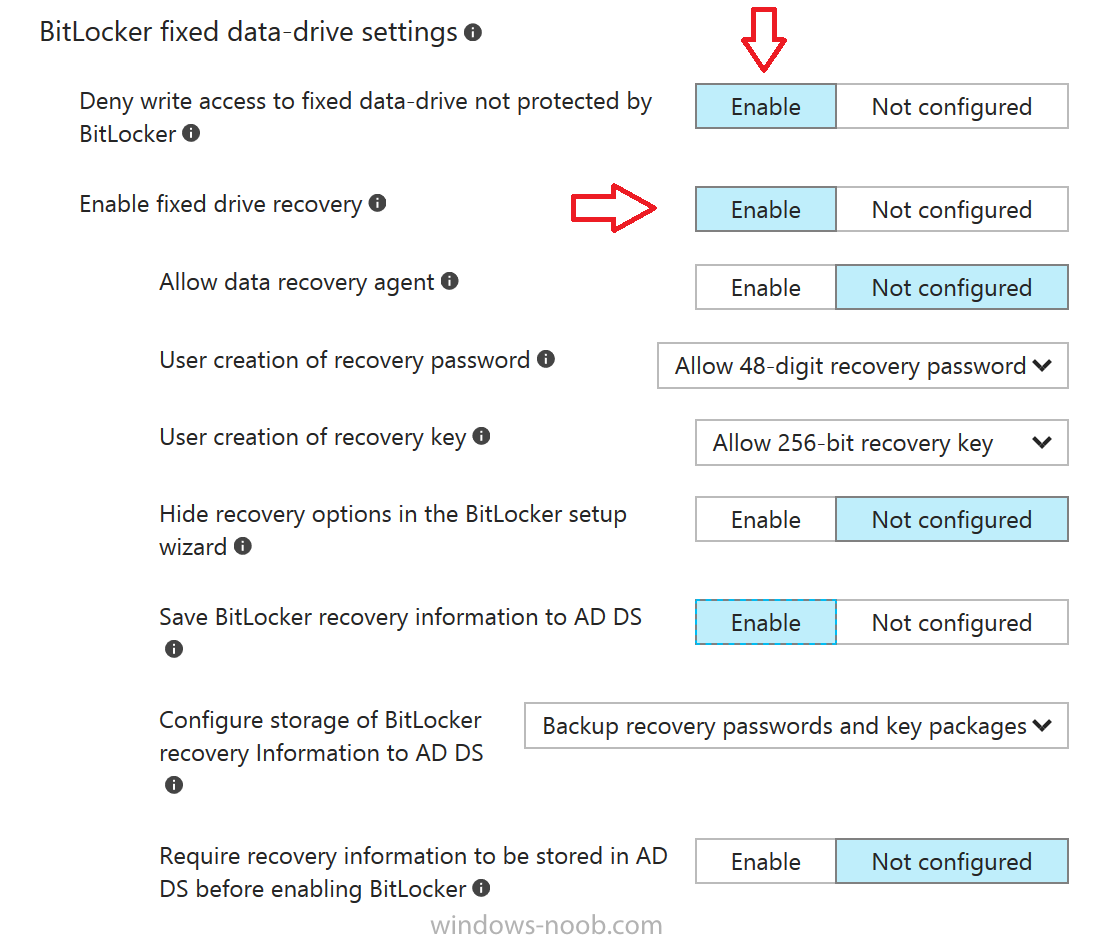Open info icon for Enable fixed drive recovery
The height and width of the screenshot is (940, 1093).
[377, 203]
